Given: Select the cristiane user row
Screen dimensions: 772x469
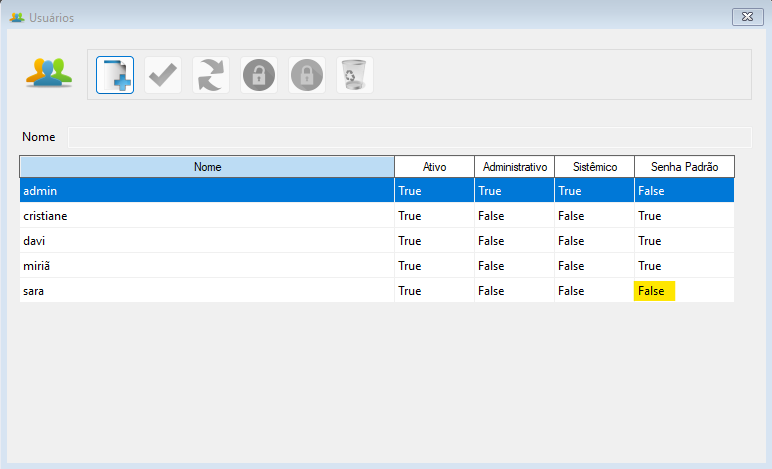Looking at the screenshot, I should (x=207, y=215).
